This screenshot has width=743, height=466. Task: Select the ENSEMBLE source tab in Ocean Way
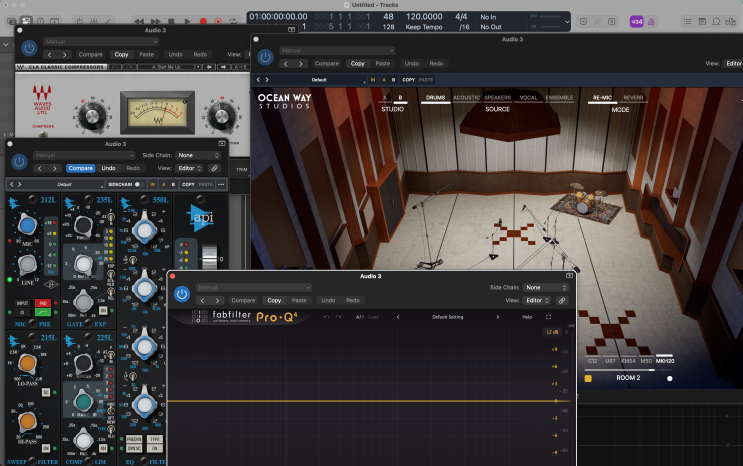point(559,98)
